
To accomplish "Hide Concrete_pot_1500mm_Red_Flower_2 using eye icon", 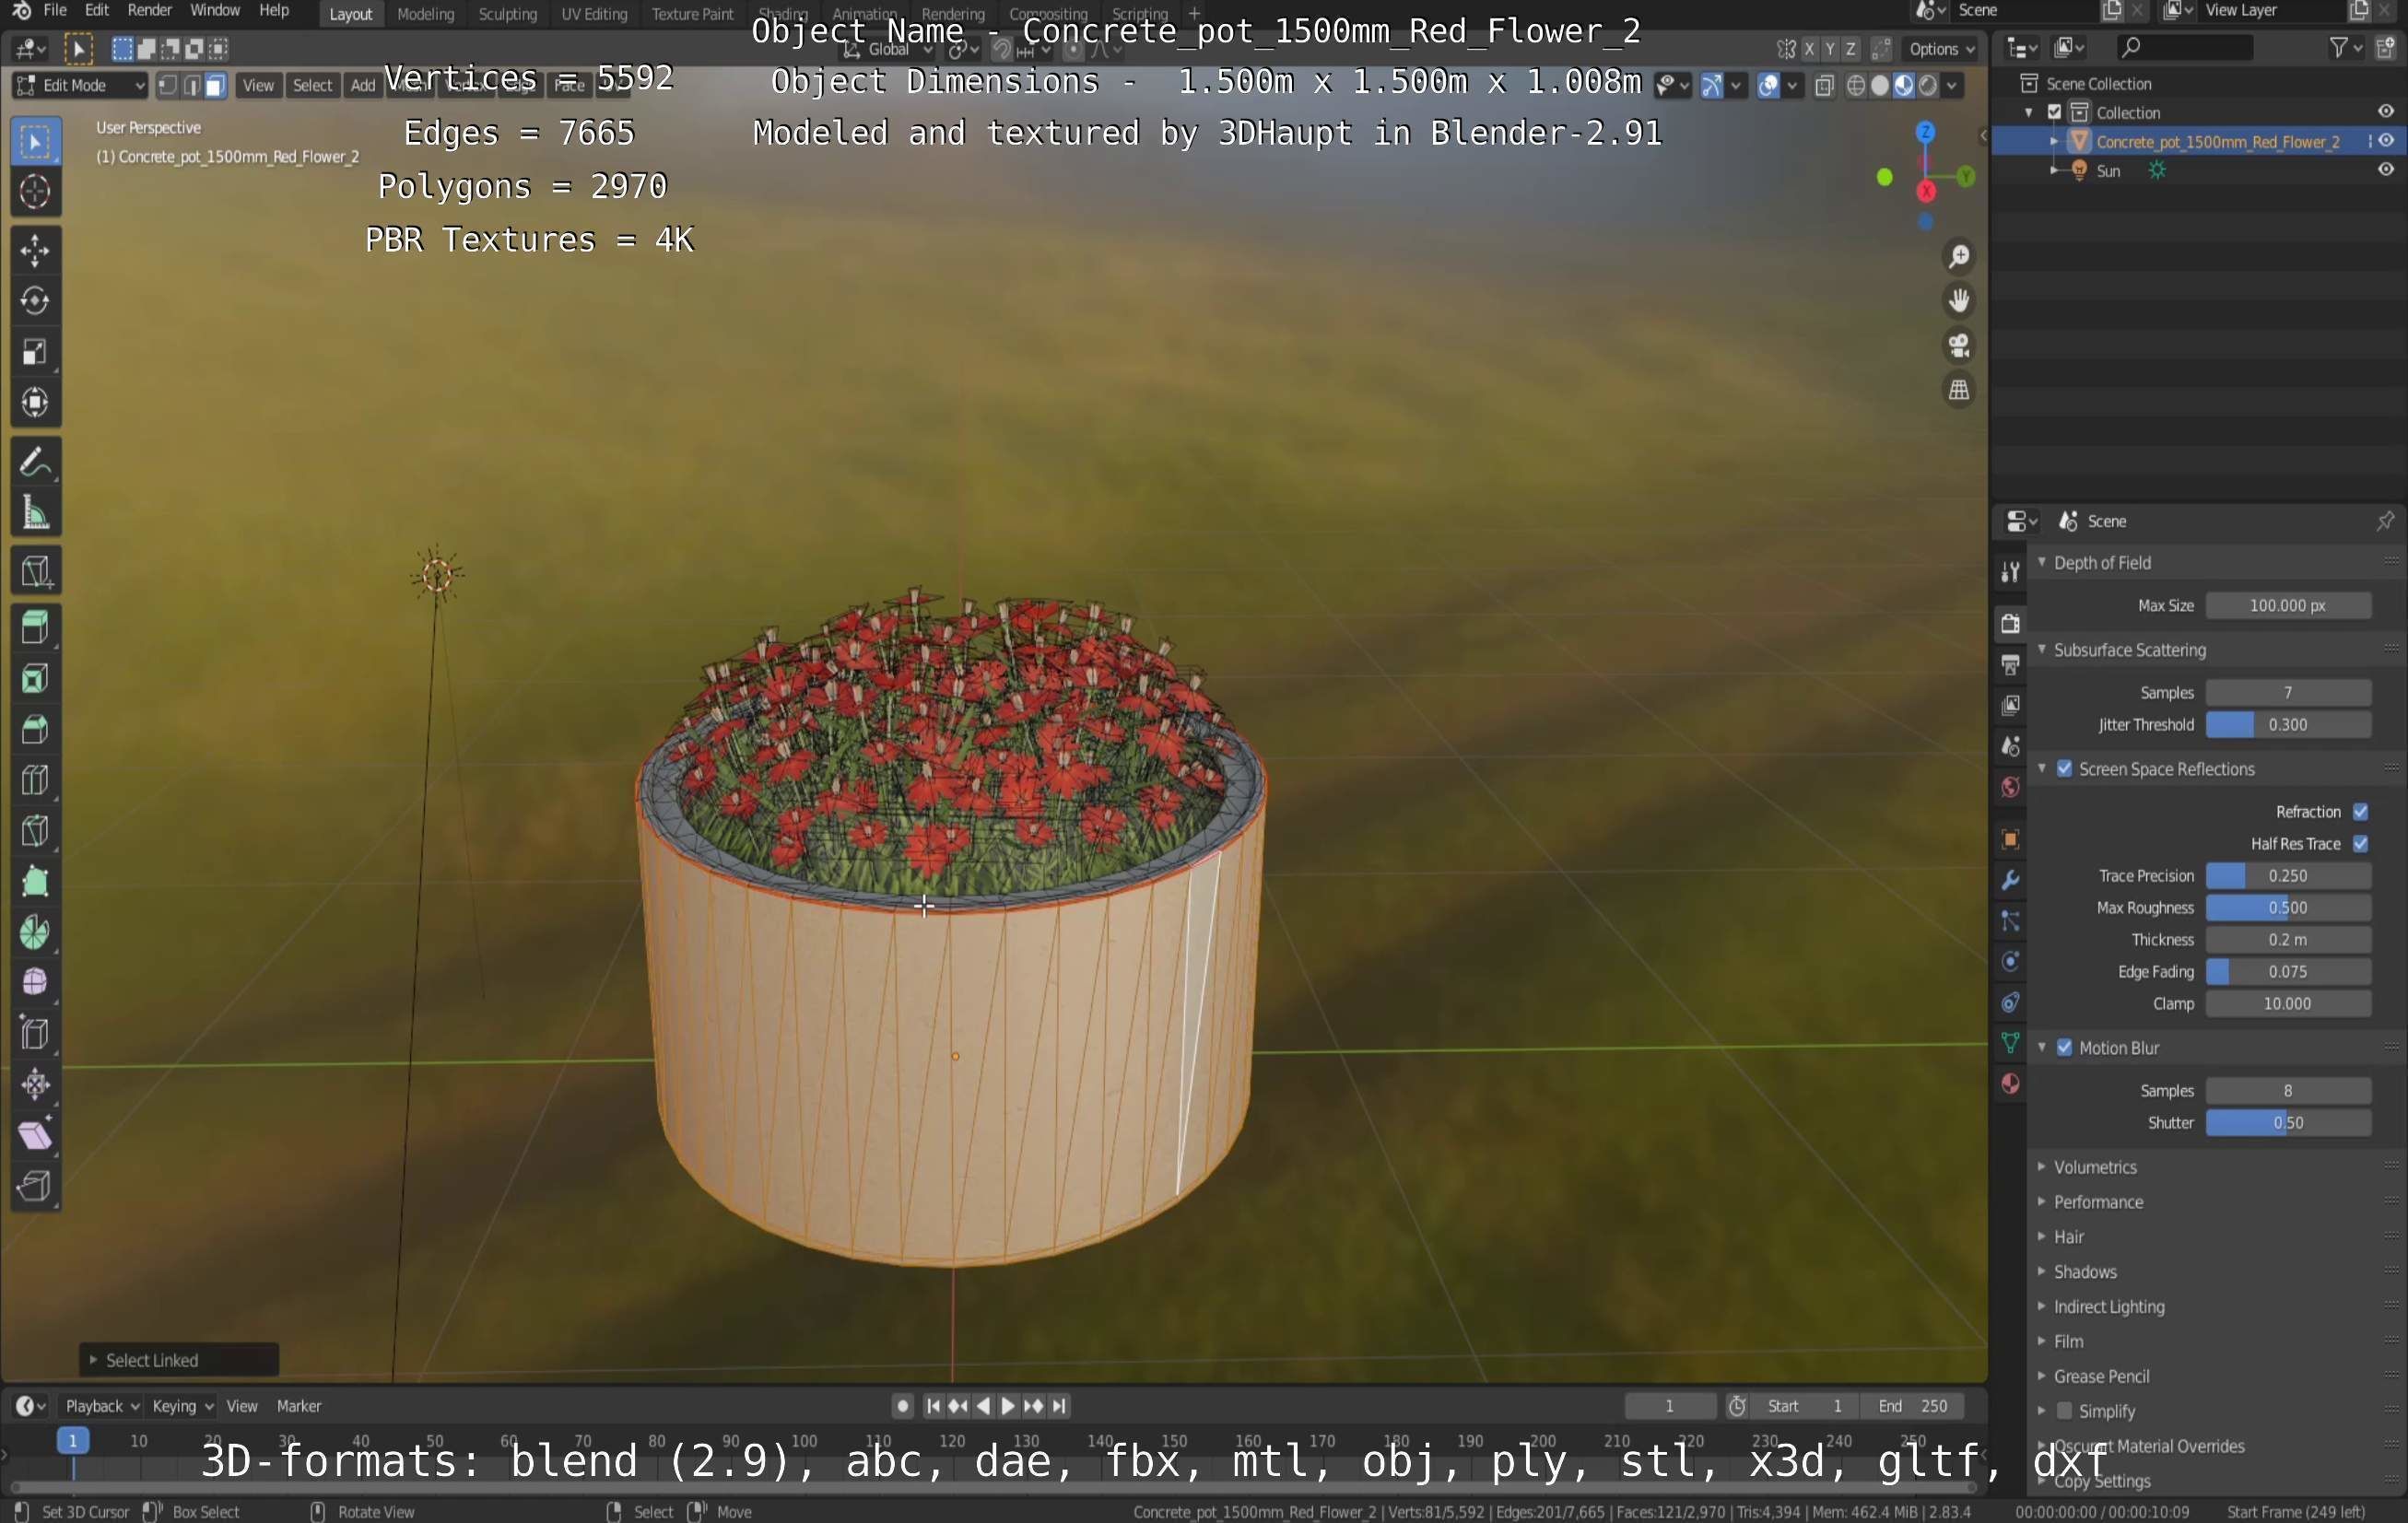I will [x=2386, y=141].
